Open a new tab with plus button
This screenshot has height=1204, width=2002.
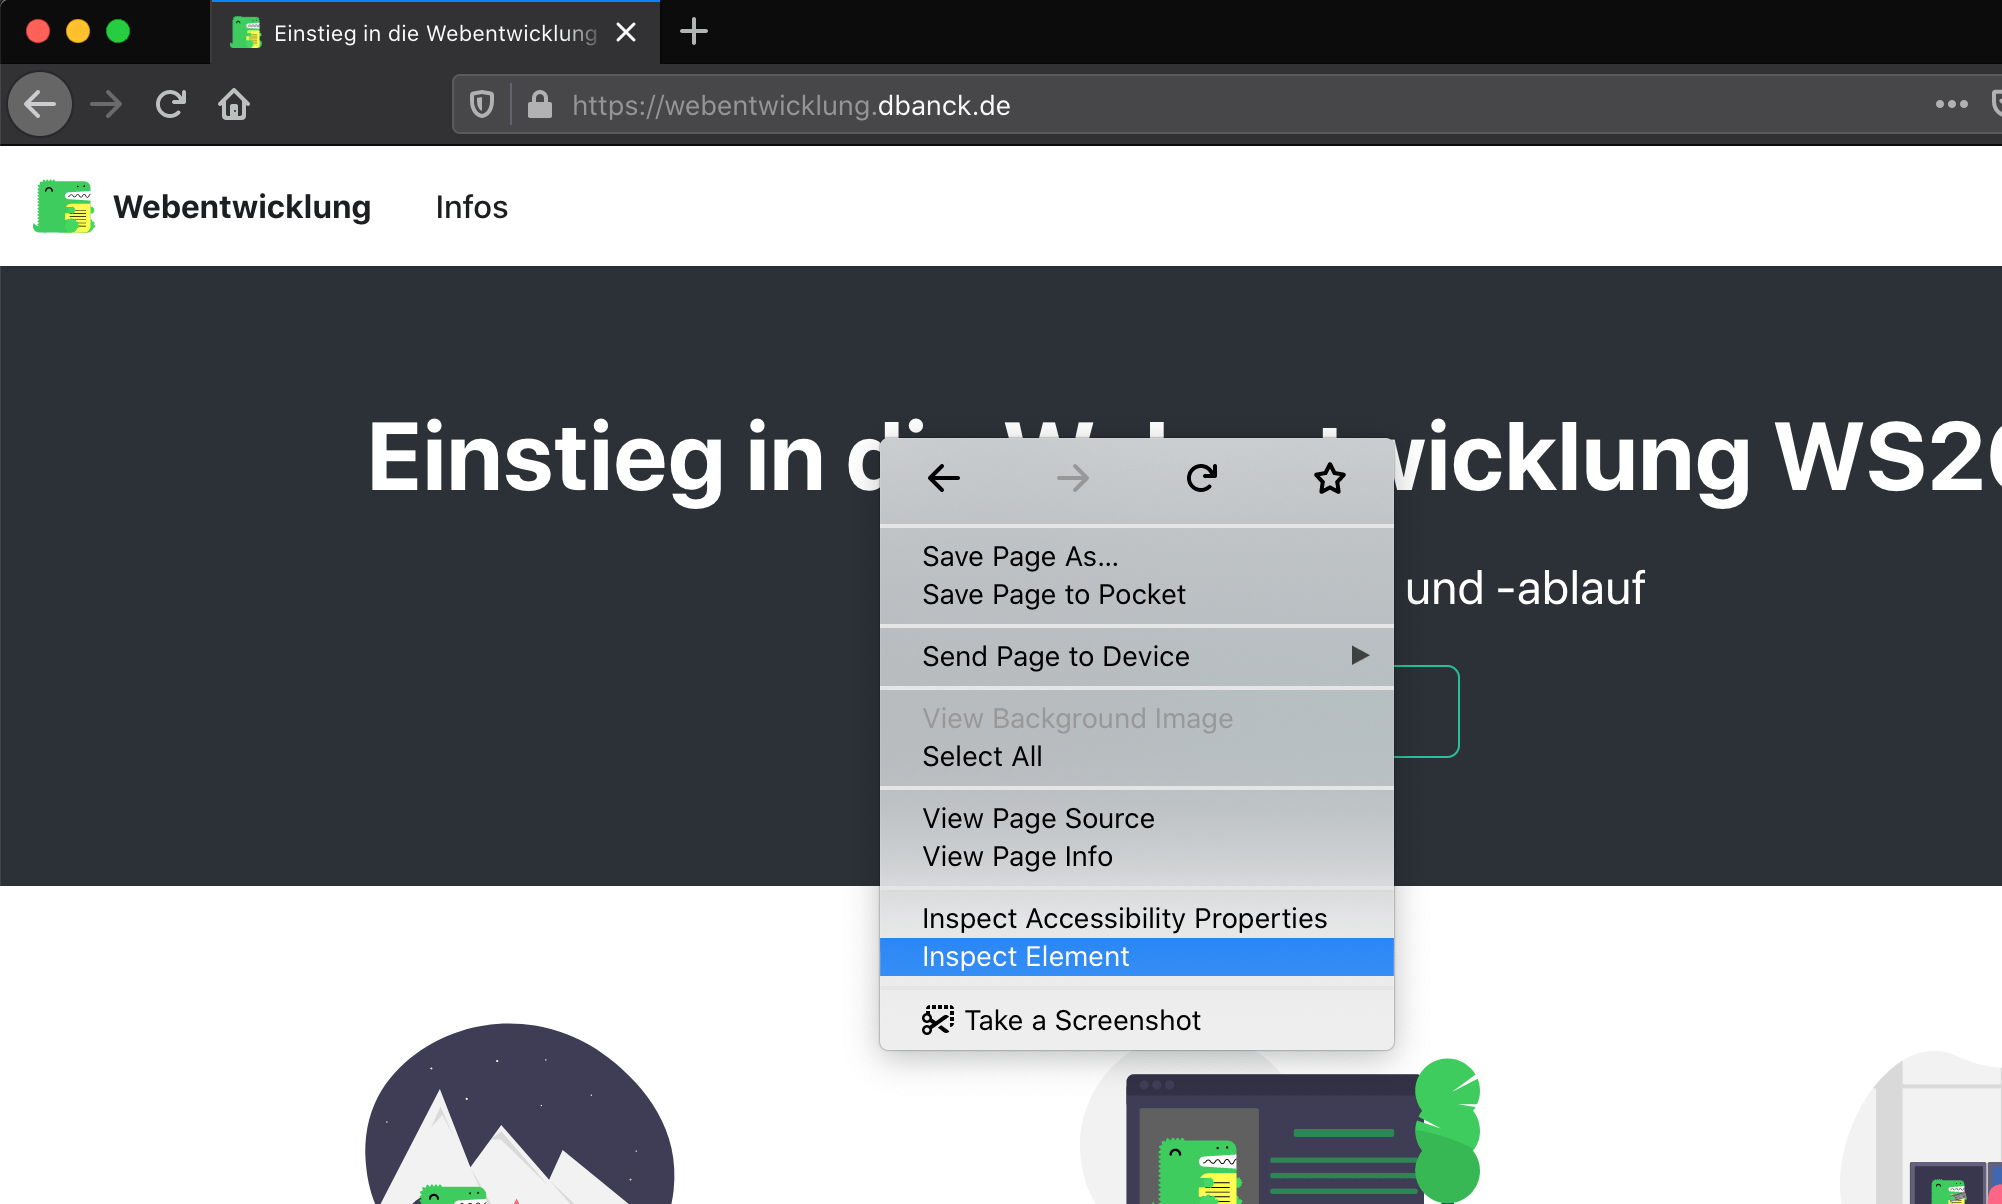pyautogui.click(x=694, y=32)
